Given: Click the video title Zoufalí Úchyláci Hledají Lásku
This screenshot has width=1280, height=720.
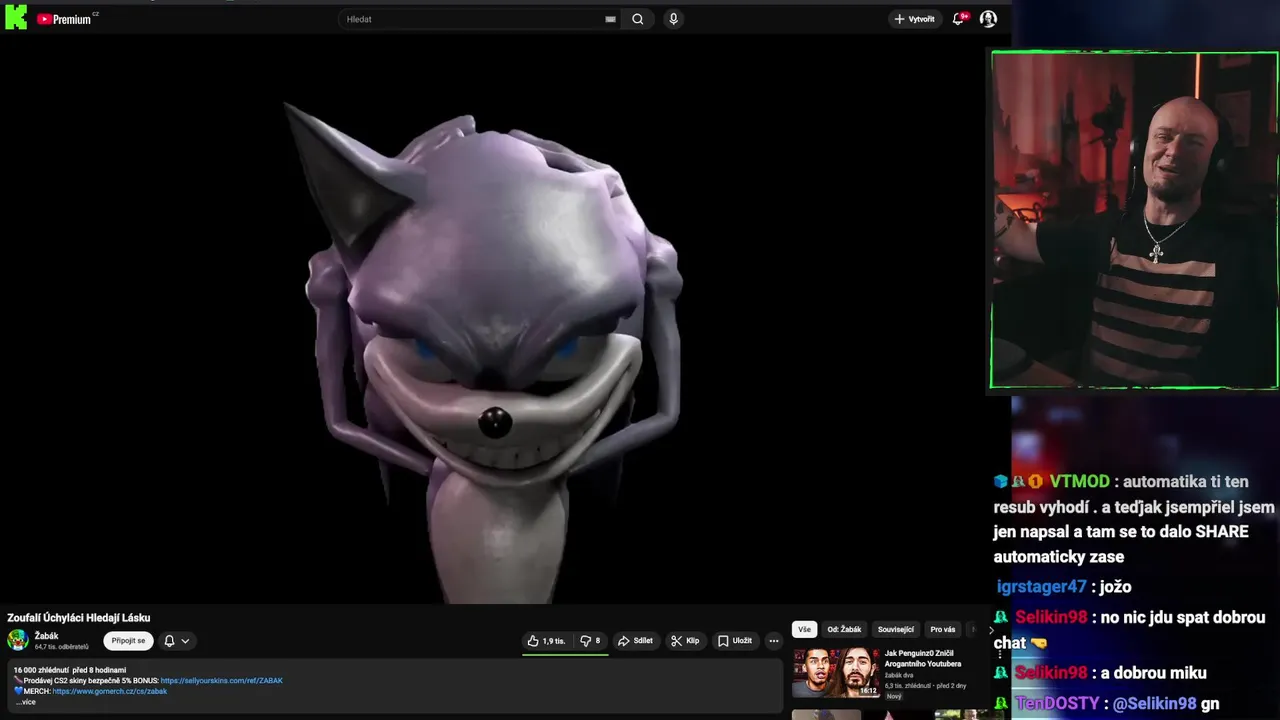Looking at the screenshot, I should pos(79,618).
